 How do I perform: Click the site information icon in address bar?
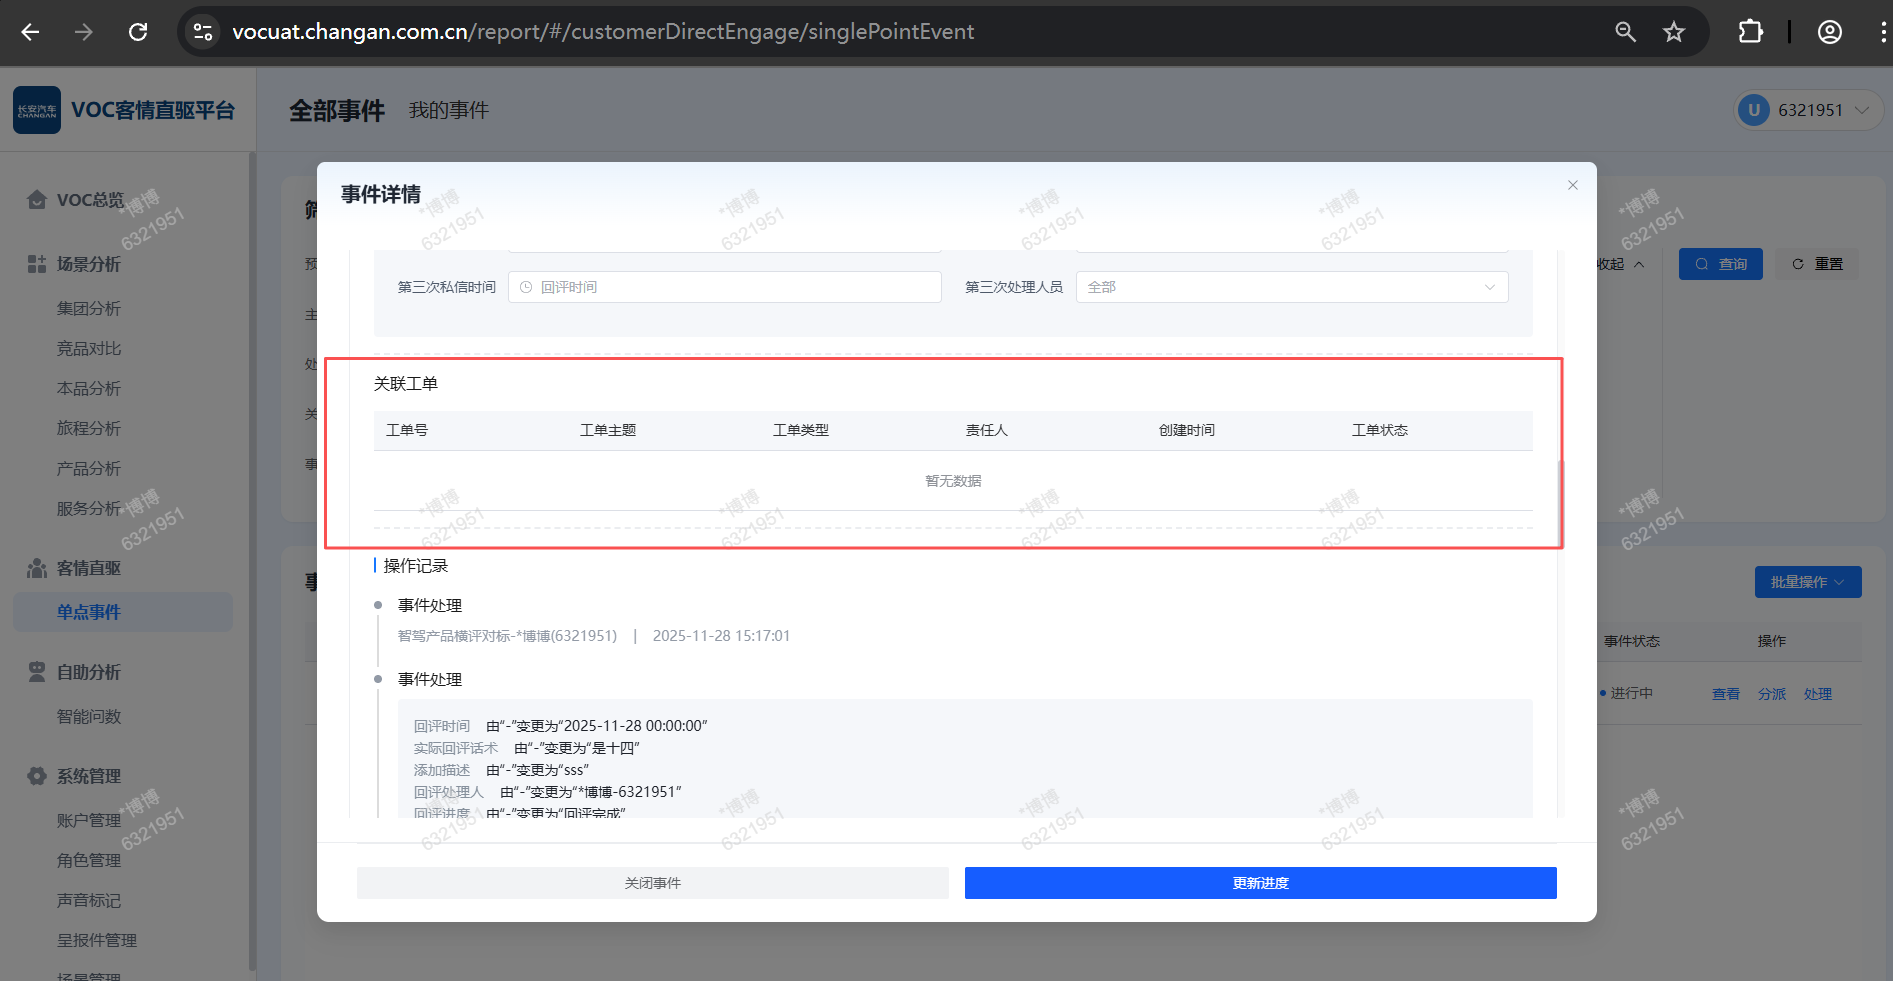click(x=203, y=32)
